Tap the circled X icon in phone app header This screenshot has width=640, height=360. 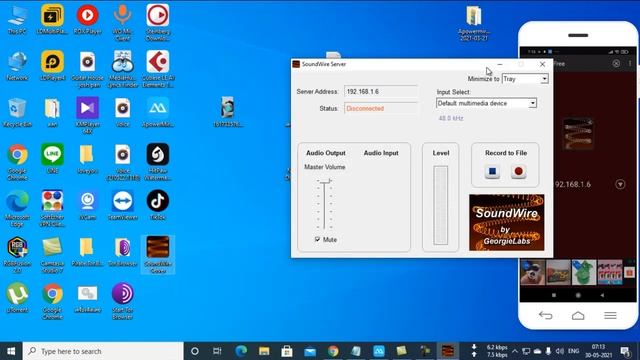pyautogui.click(x=616, y=64)
